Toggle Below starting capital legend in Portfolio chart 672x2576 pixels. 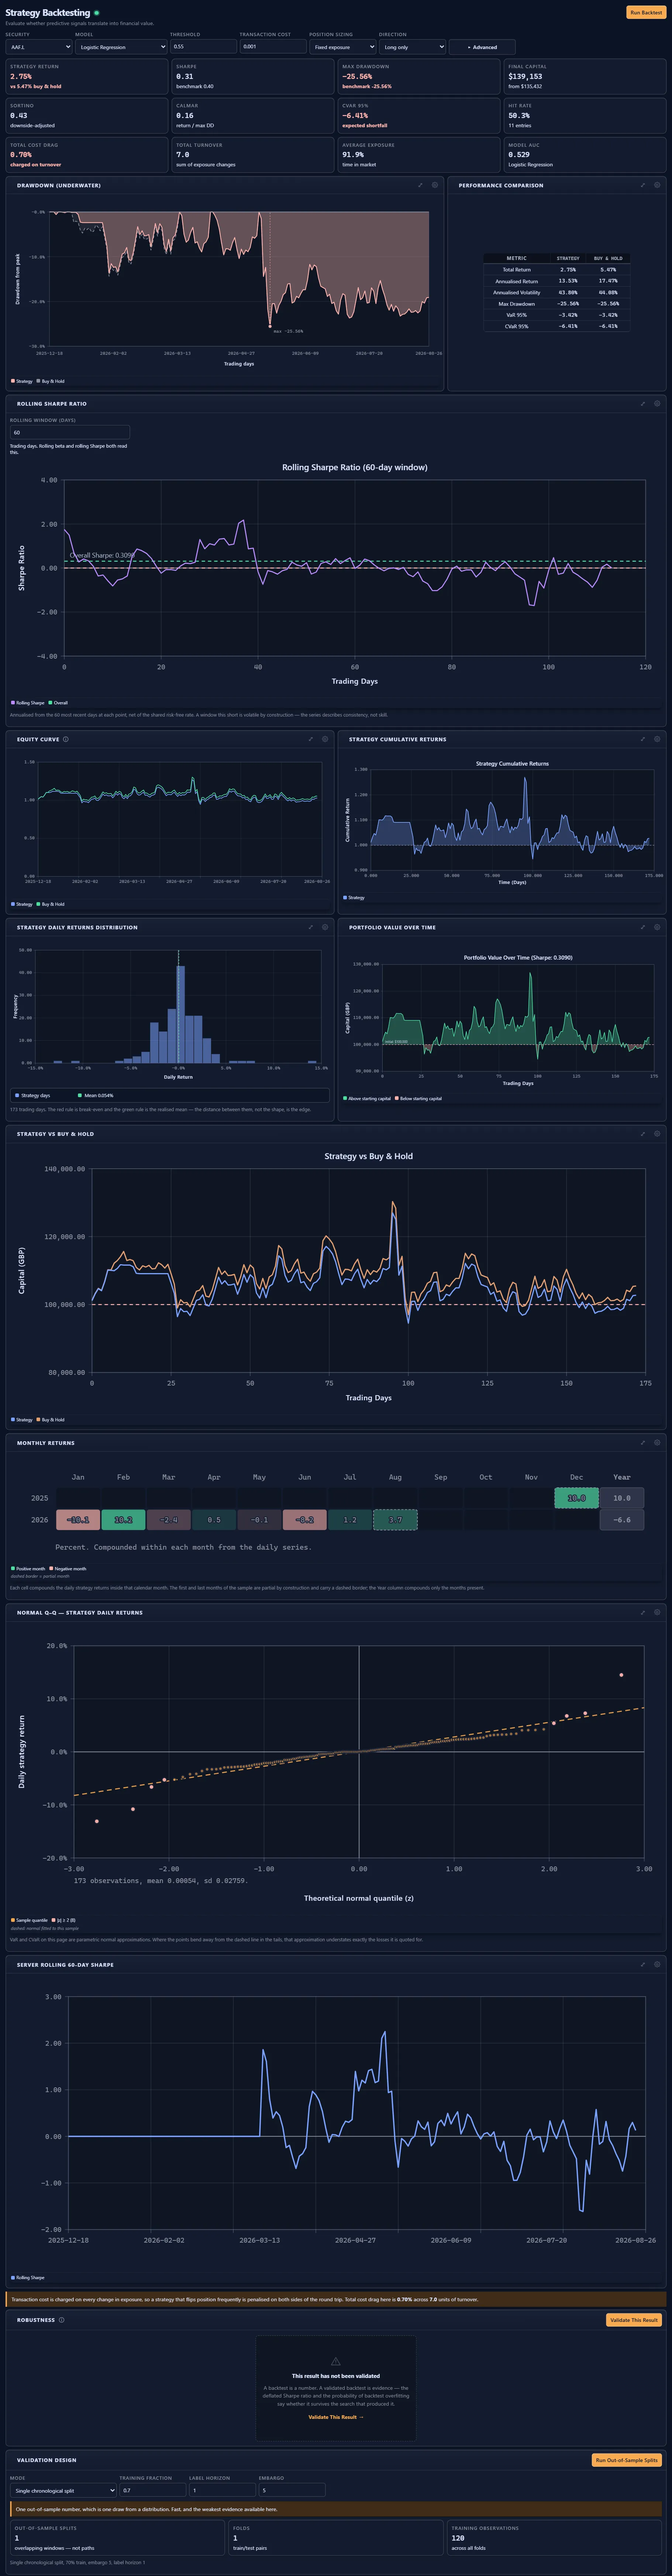pos(418,1098)
